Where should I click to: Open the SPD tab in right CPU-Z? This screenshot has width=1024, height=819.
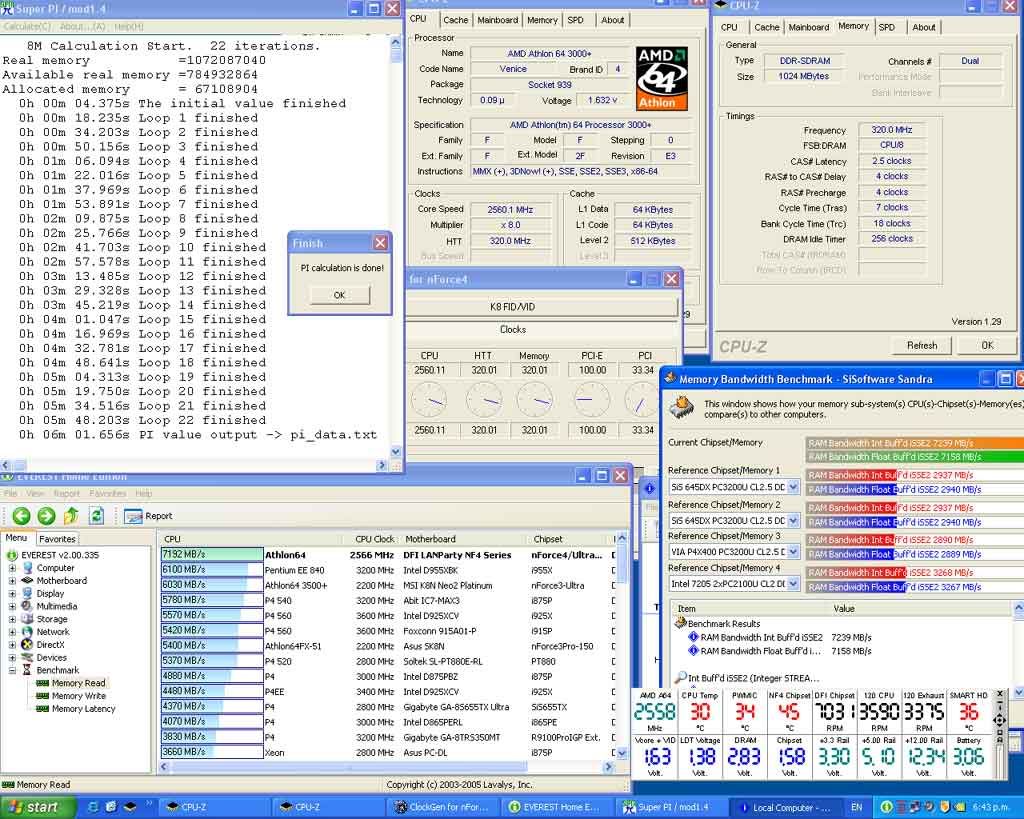point(887,27)
